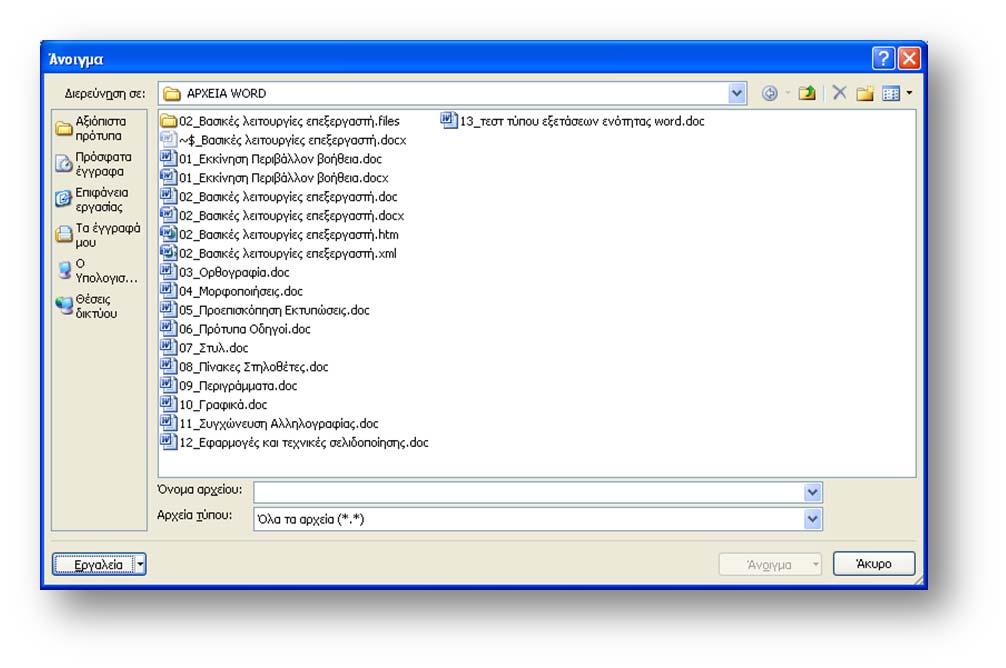Viewport: 1006px width, 668px height.
Task: Go to Επιφάνεια εργασίας in places bar
Action: click(x=99, y=200)
